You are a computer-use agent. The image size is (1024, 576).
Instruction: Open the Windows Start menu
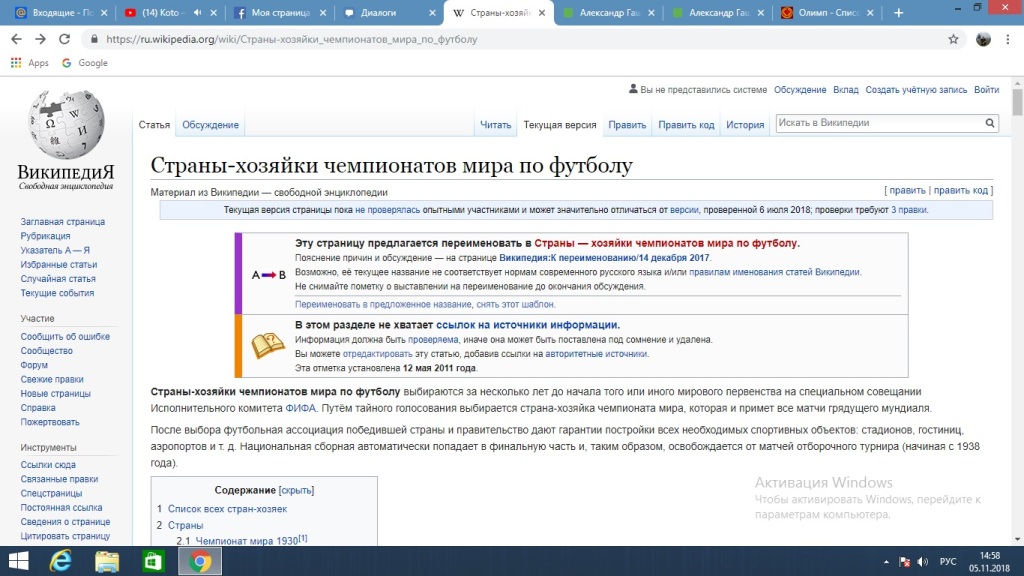coord(18,561)
